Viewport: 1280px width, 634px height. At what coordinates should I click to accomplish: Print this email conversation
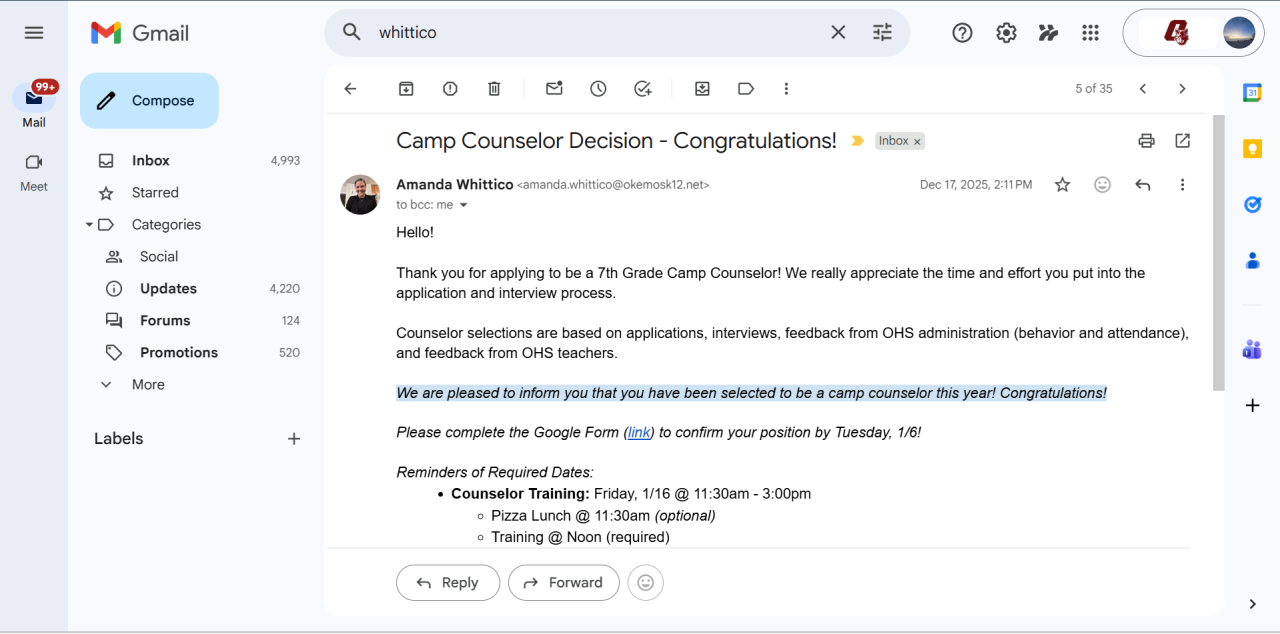[1146, 141]
